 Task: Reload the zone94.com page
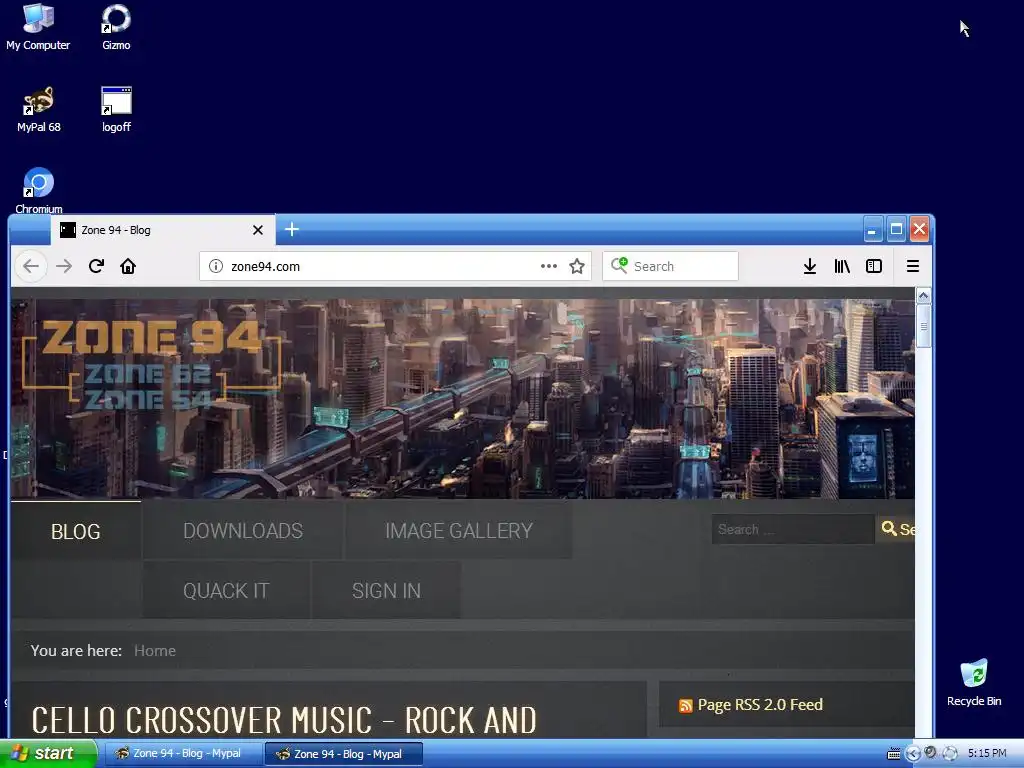pos(96,266)
